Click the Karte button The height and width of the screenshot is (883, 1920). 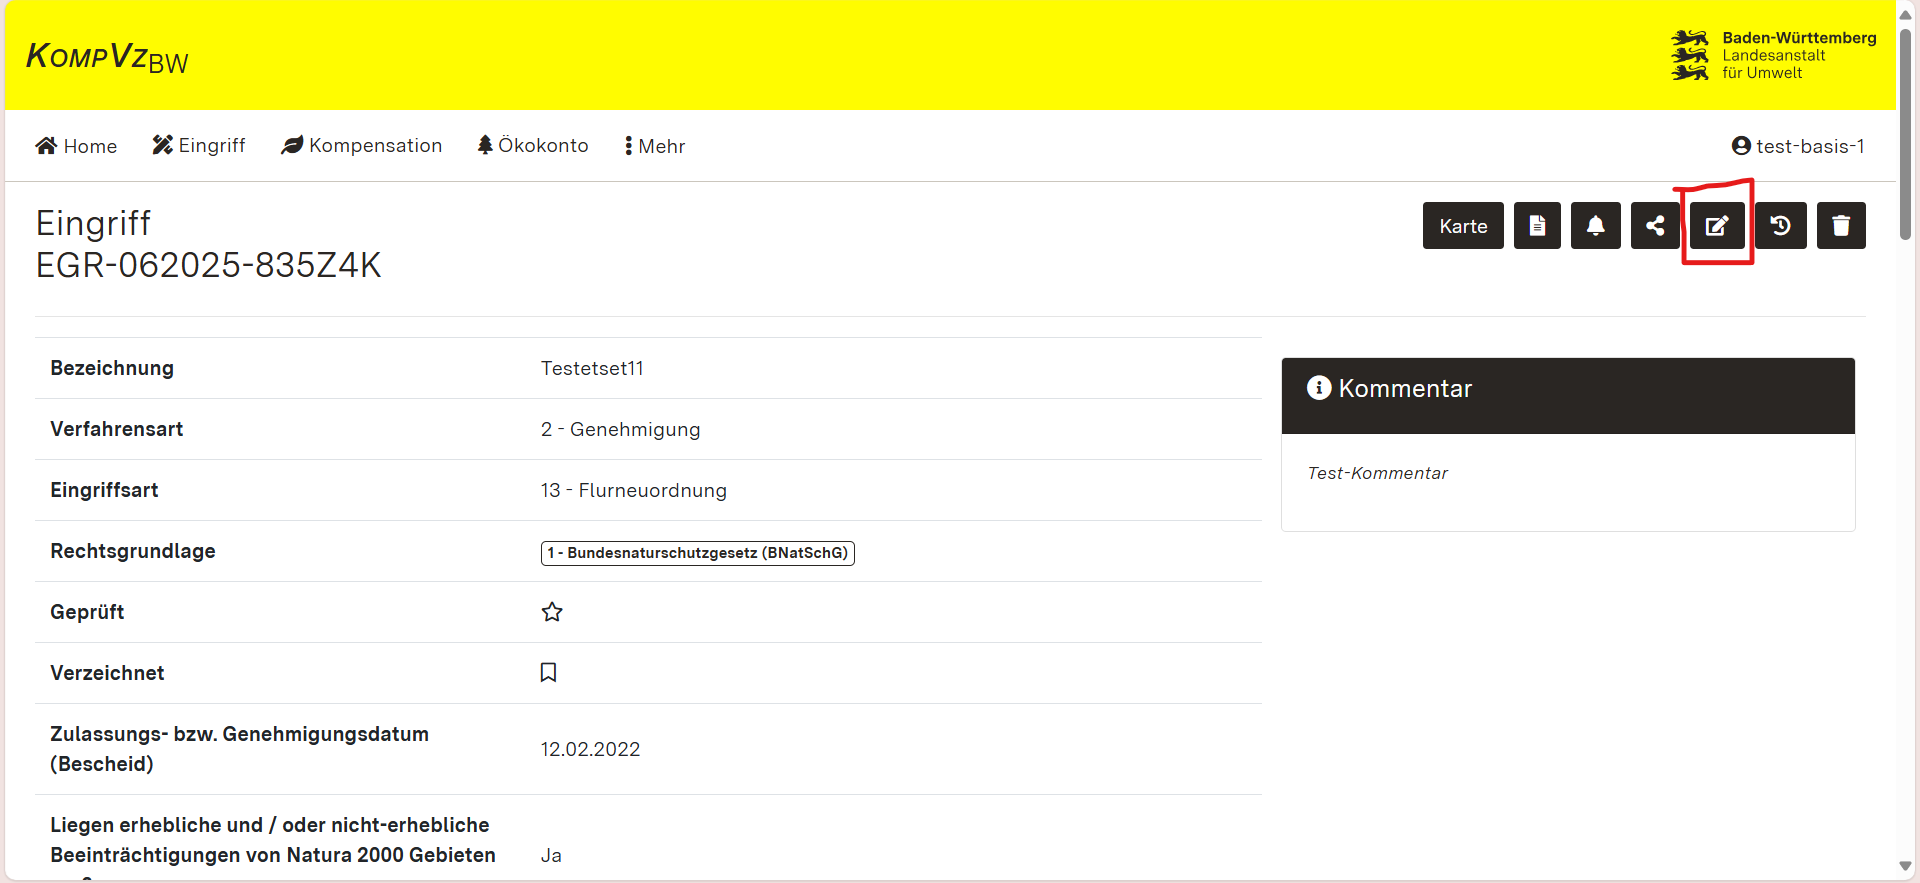[x=1463, y=226]
